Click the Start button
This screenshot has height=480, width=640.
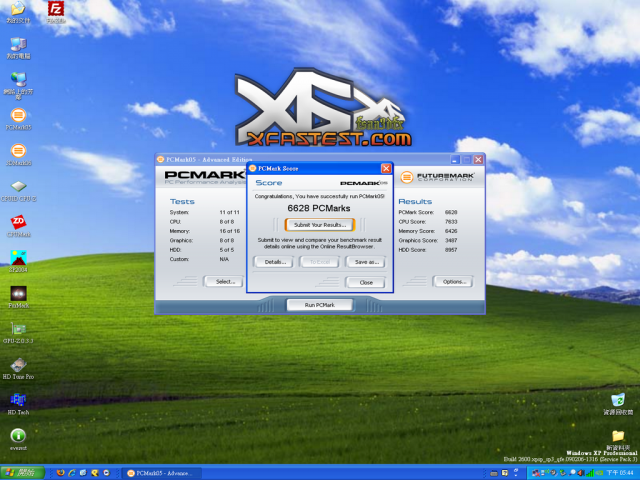coord(22,473)
